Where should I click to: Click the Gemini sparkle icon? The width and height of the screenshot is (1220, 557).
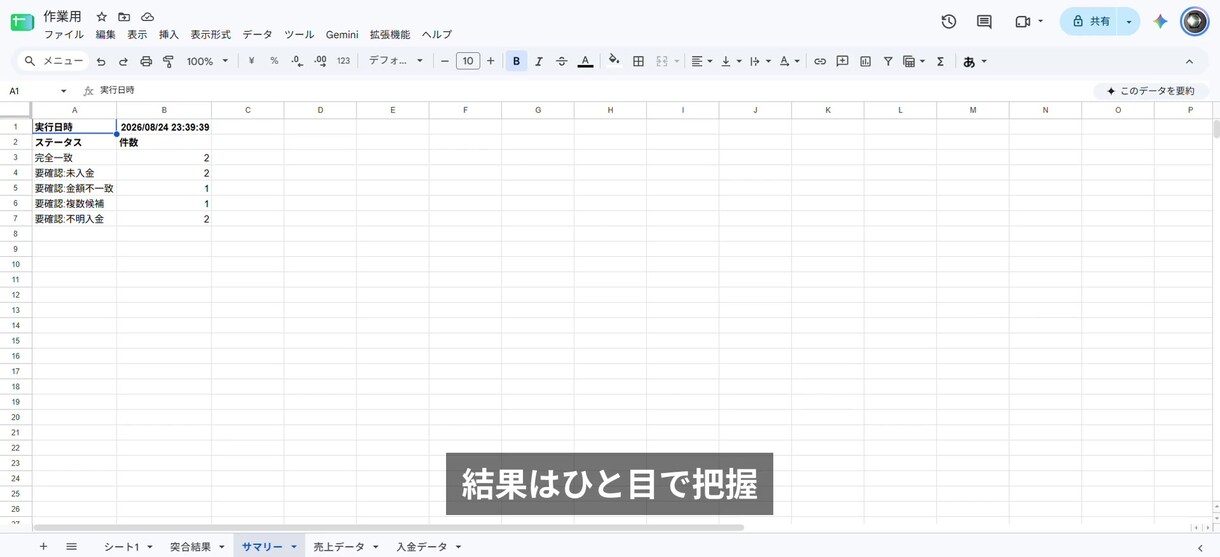(1160, 21)
